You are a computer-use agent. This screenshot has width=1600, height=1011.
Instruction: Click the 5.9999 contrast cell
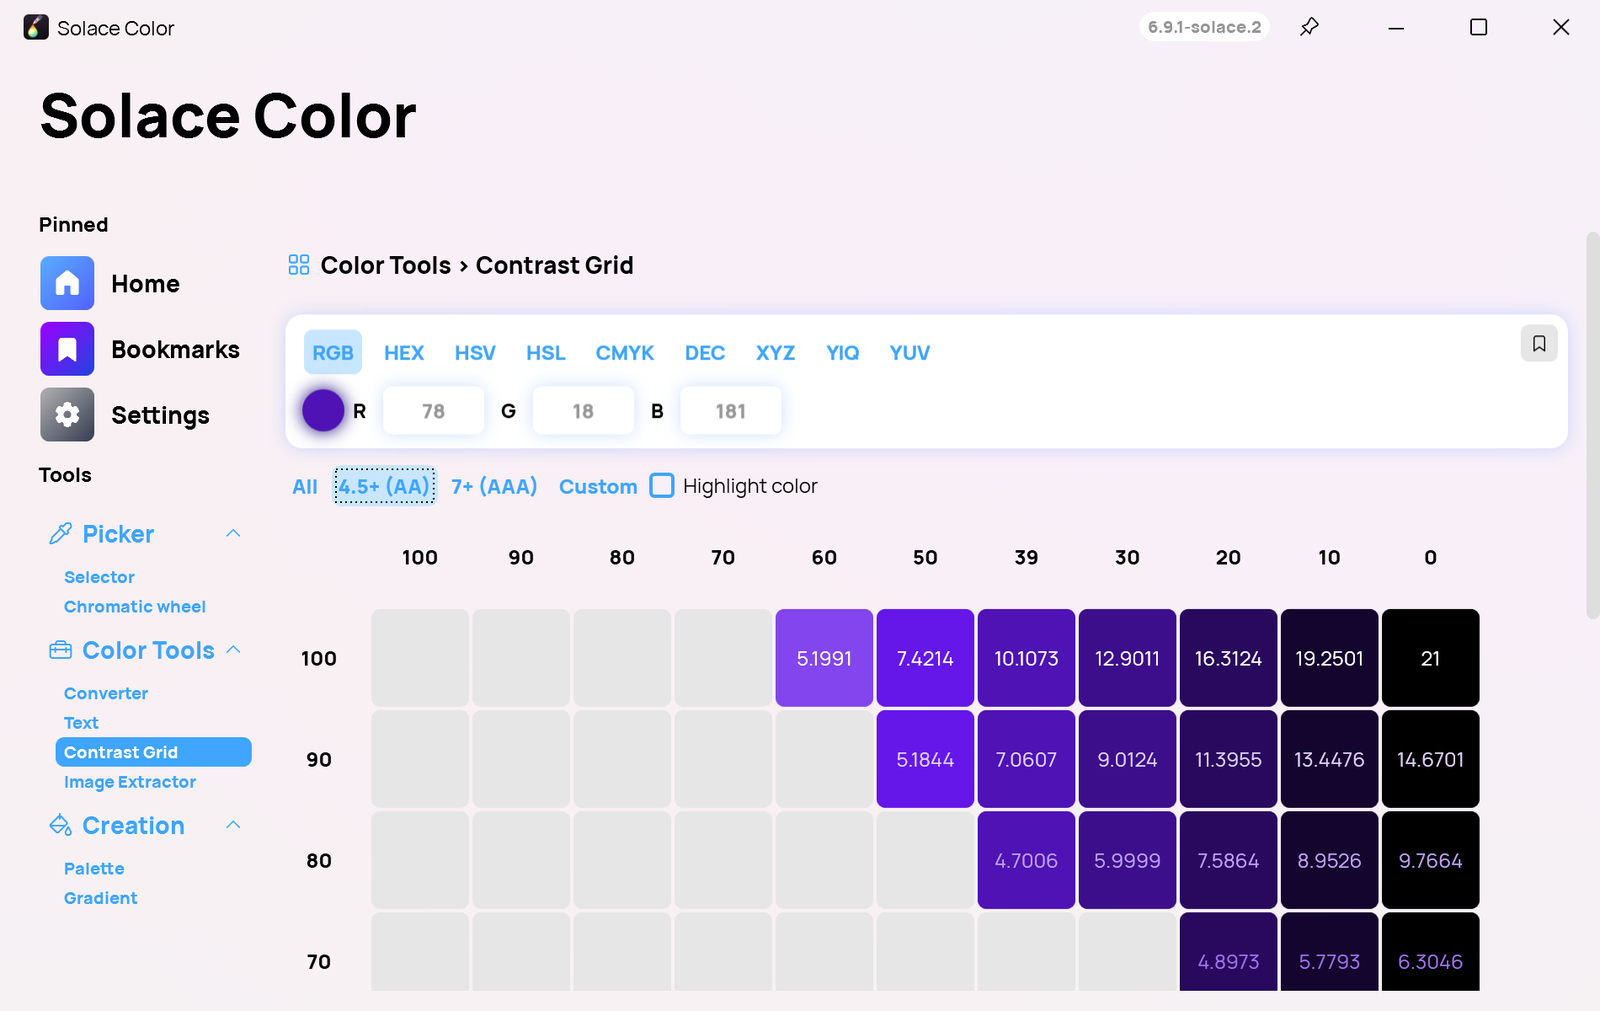[x=1127, y=860]
